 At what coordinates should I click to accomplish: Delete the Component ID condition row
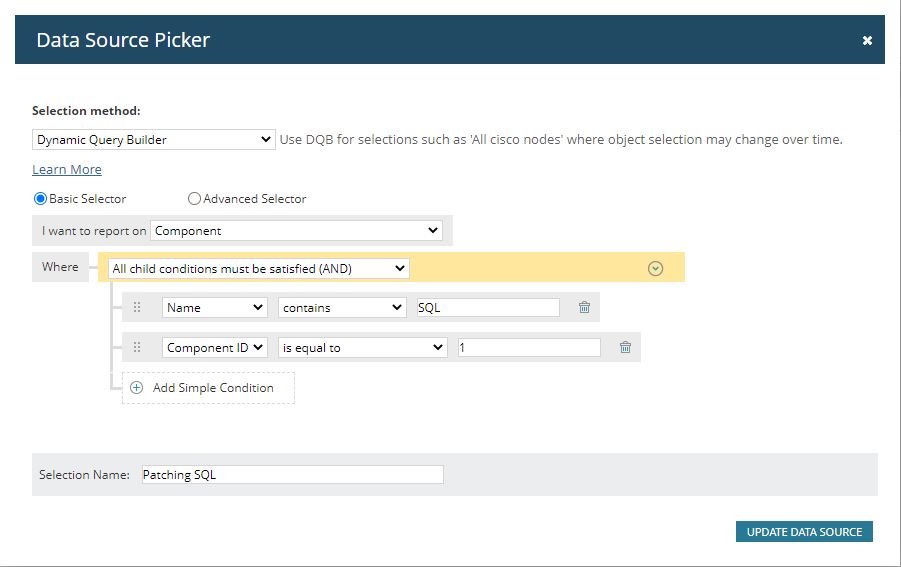pos(625,348)
